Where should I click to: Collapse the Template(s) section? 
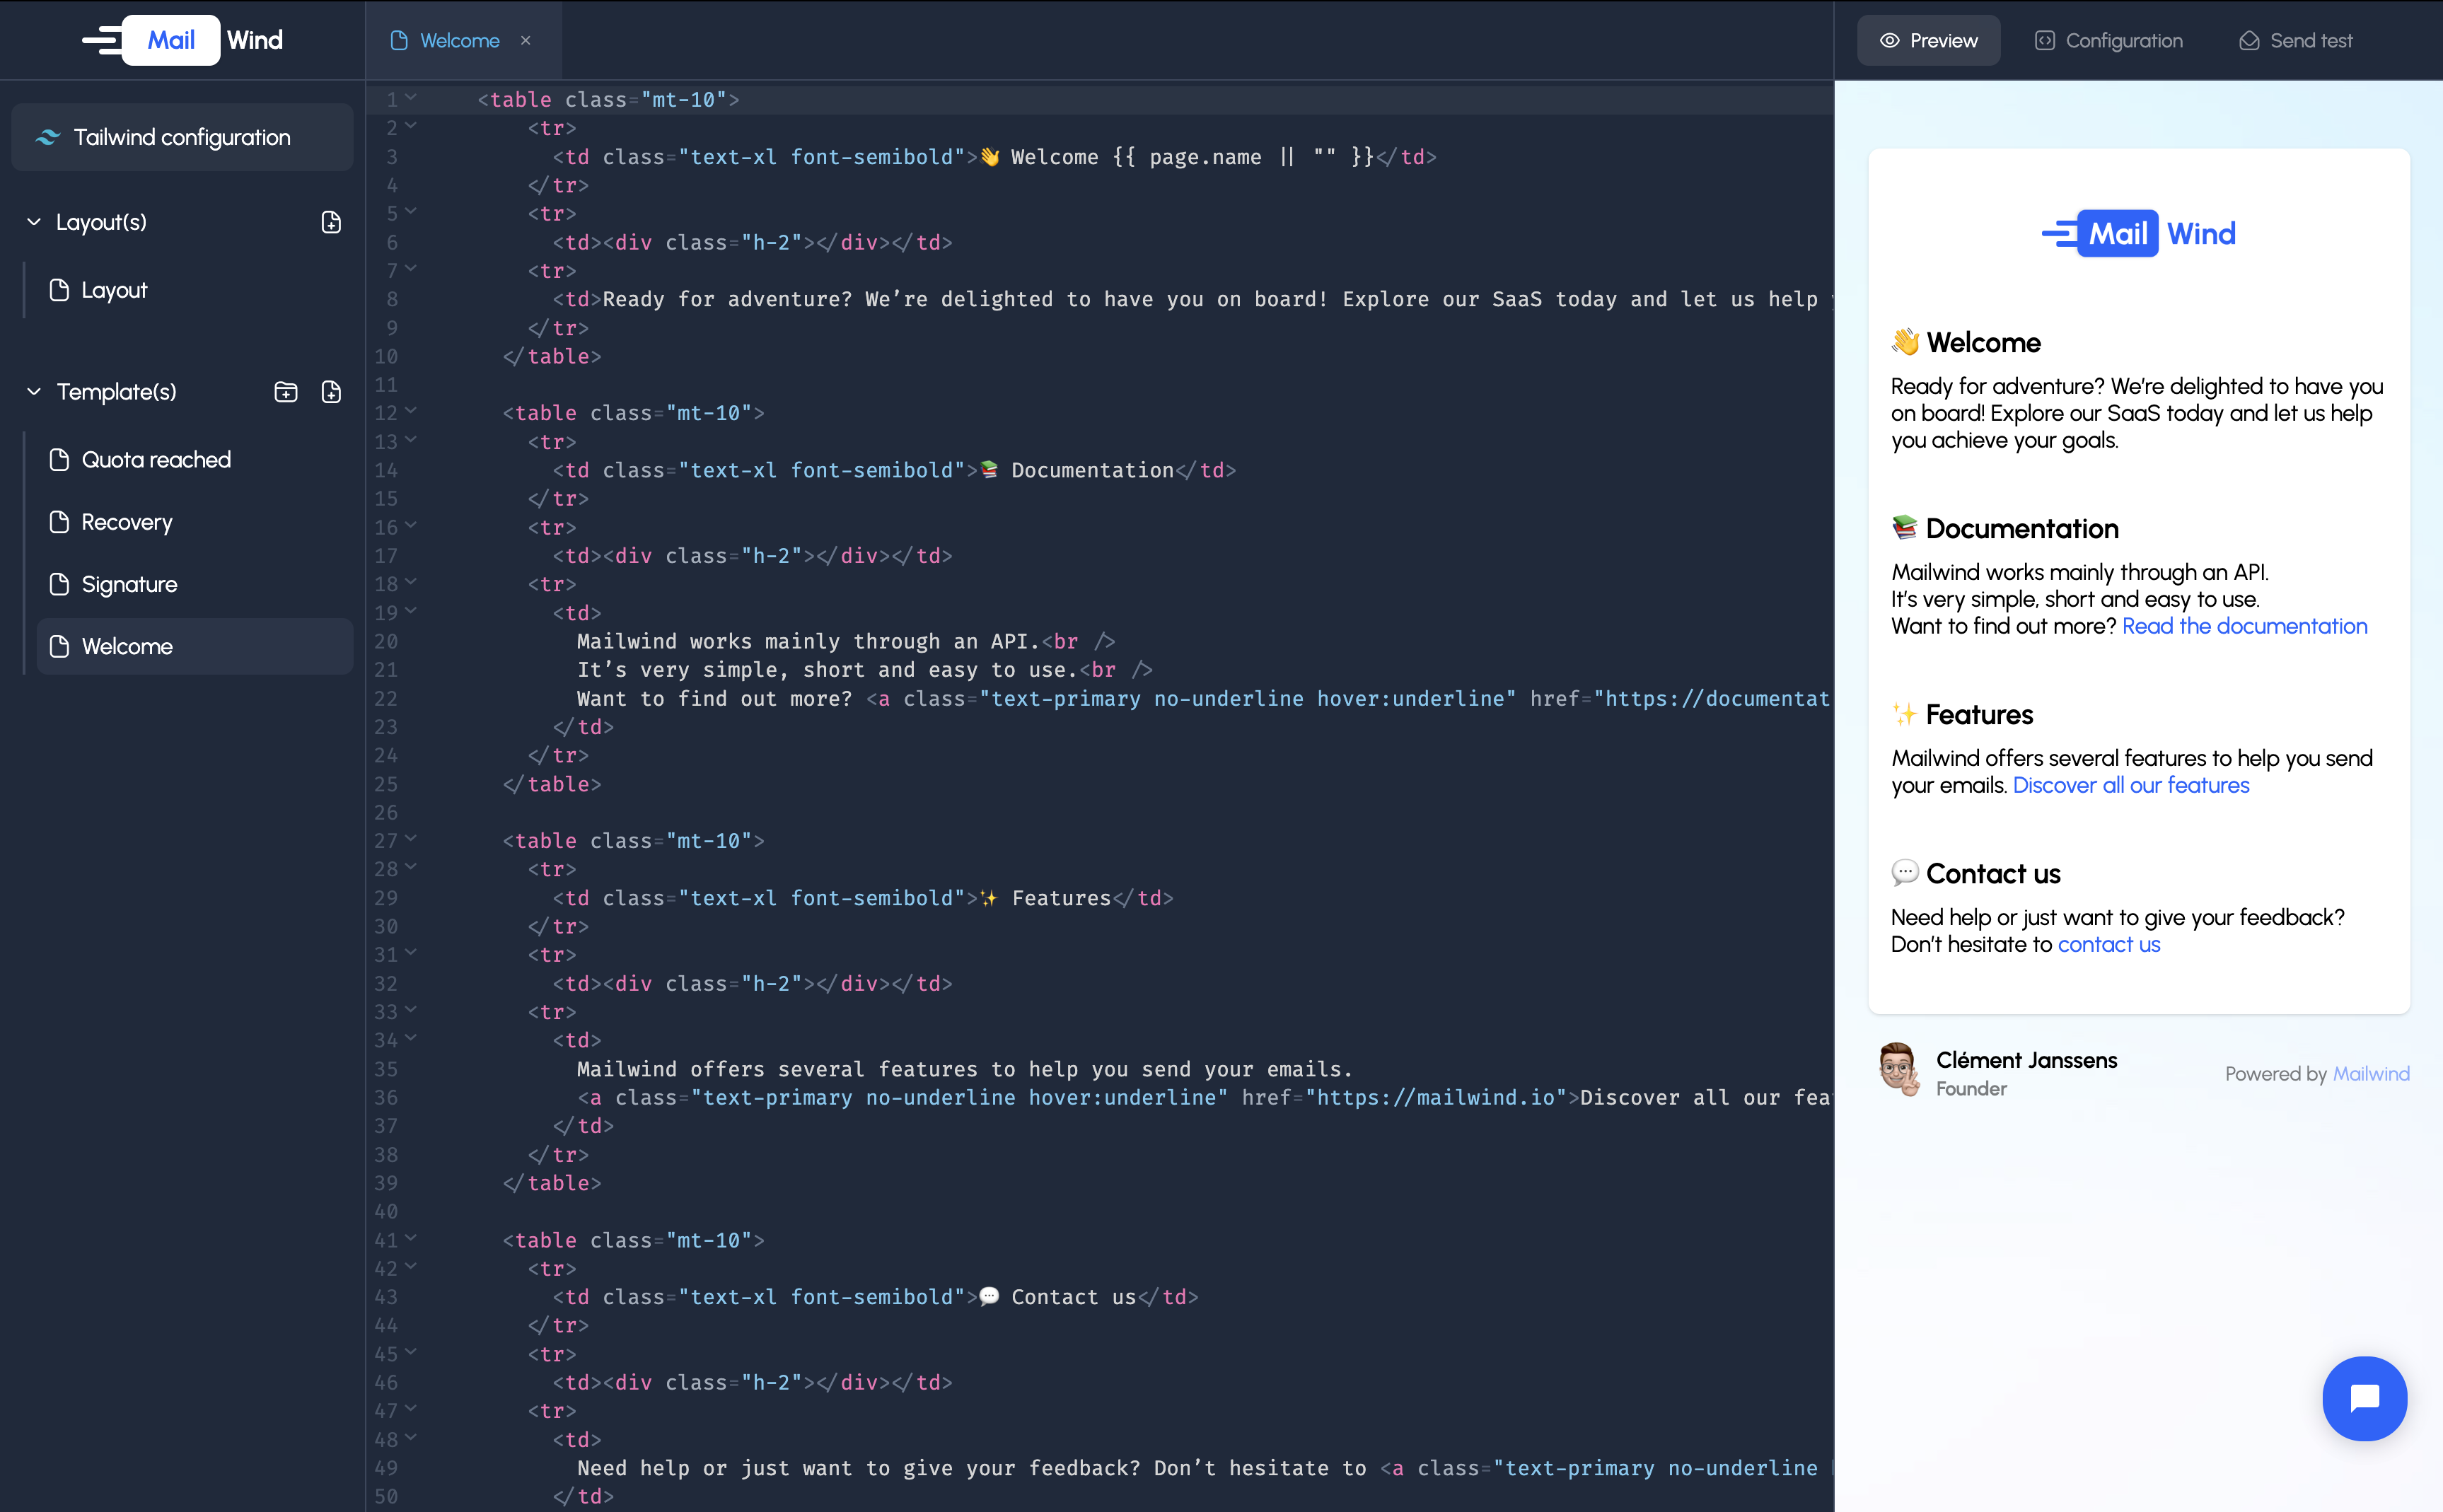click(x=34, y=392)
